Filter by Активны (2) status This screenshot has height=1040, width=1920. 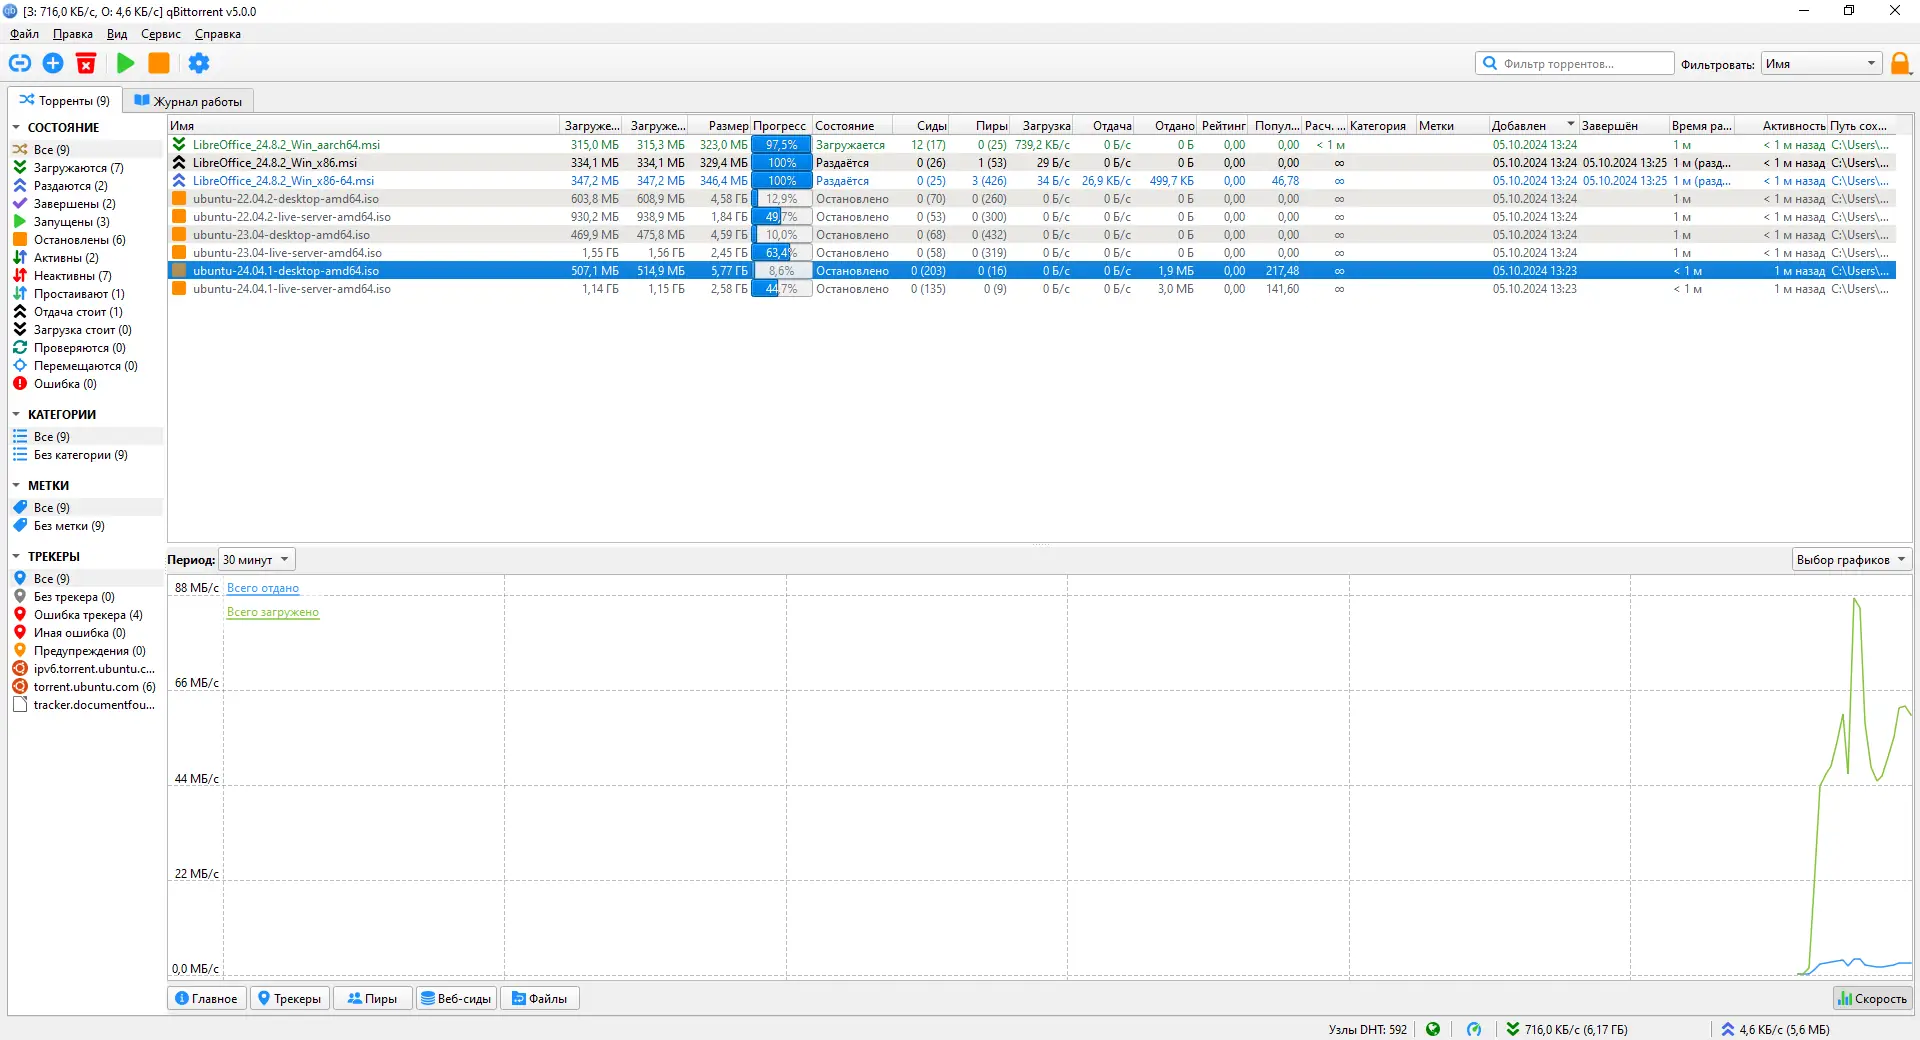point(86,258)
